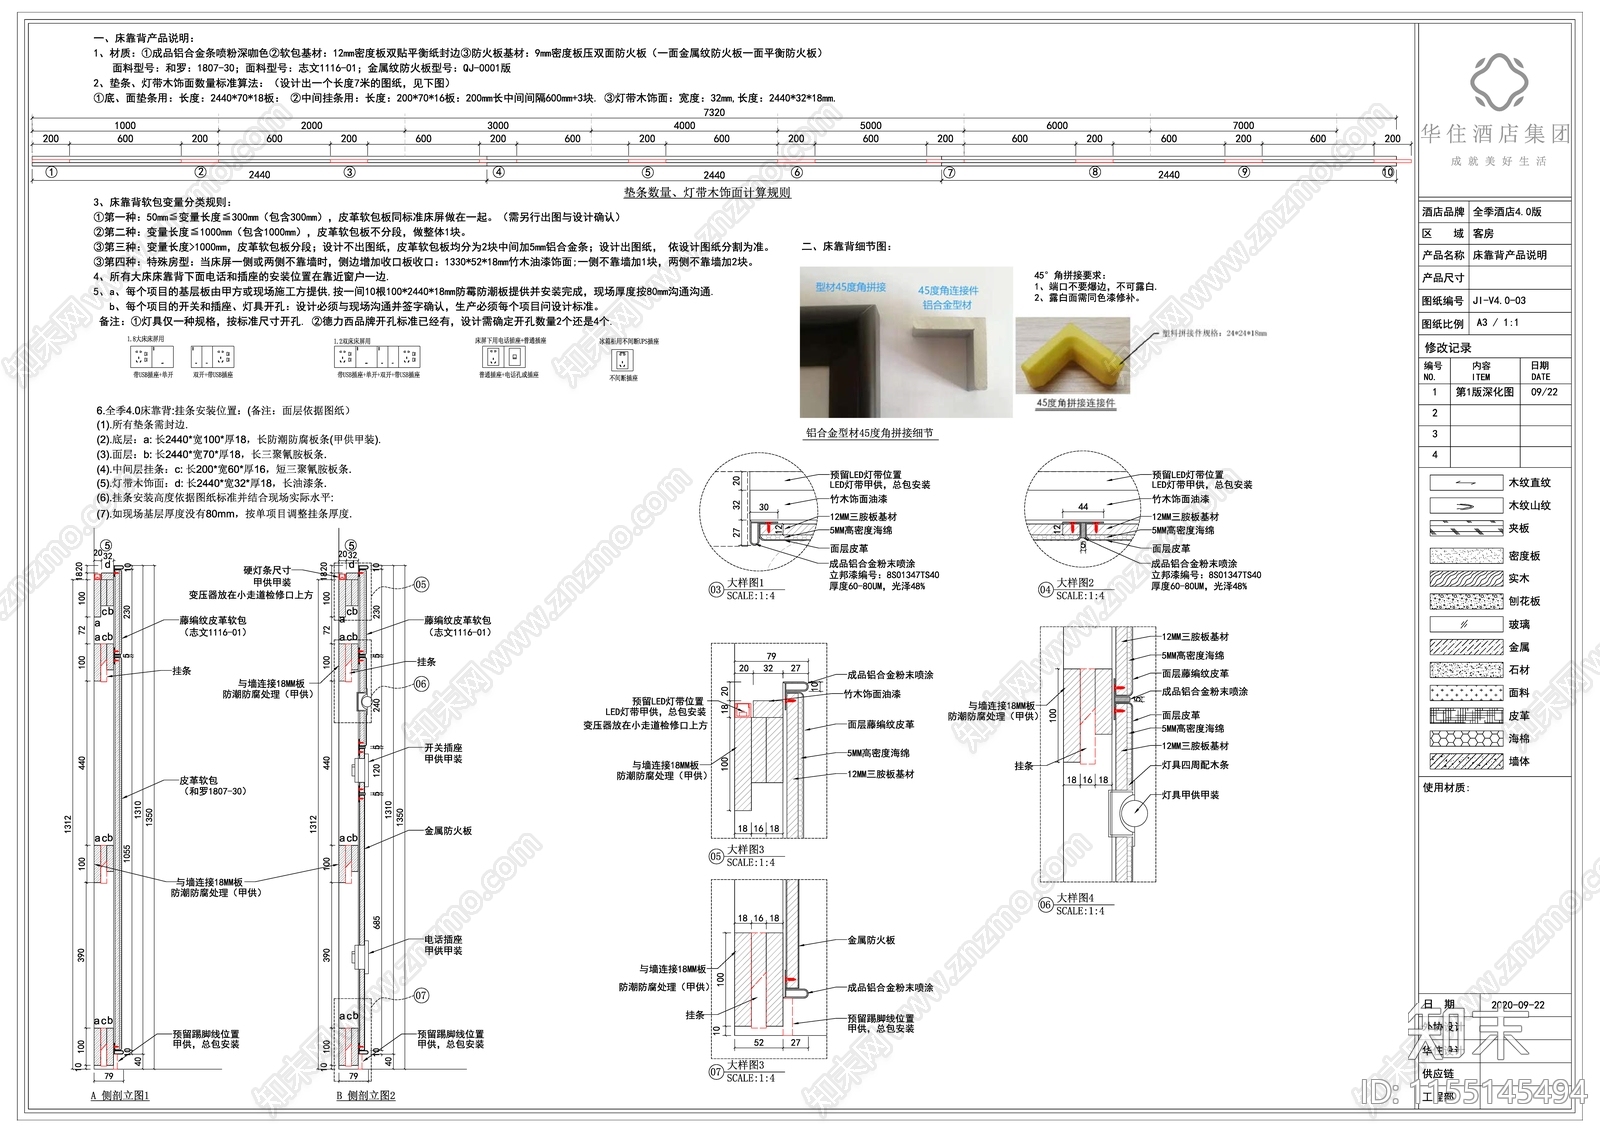
Task: Click the 带USB插座+单开 socket diagram
Action: [152, 356]
